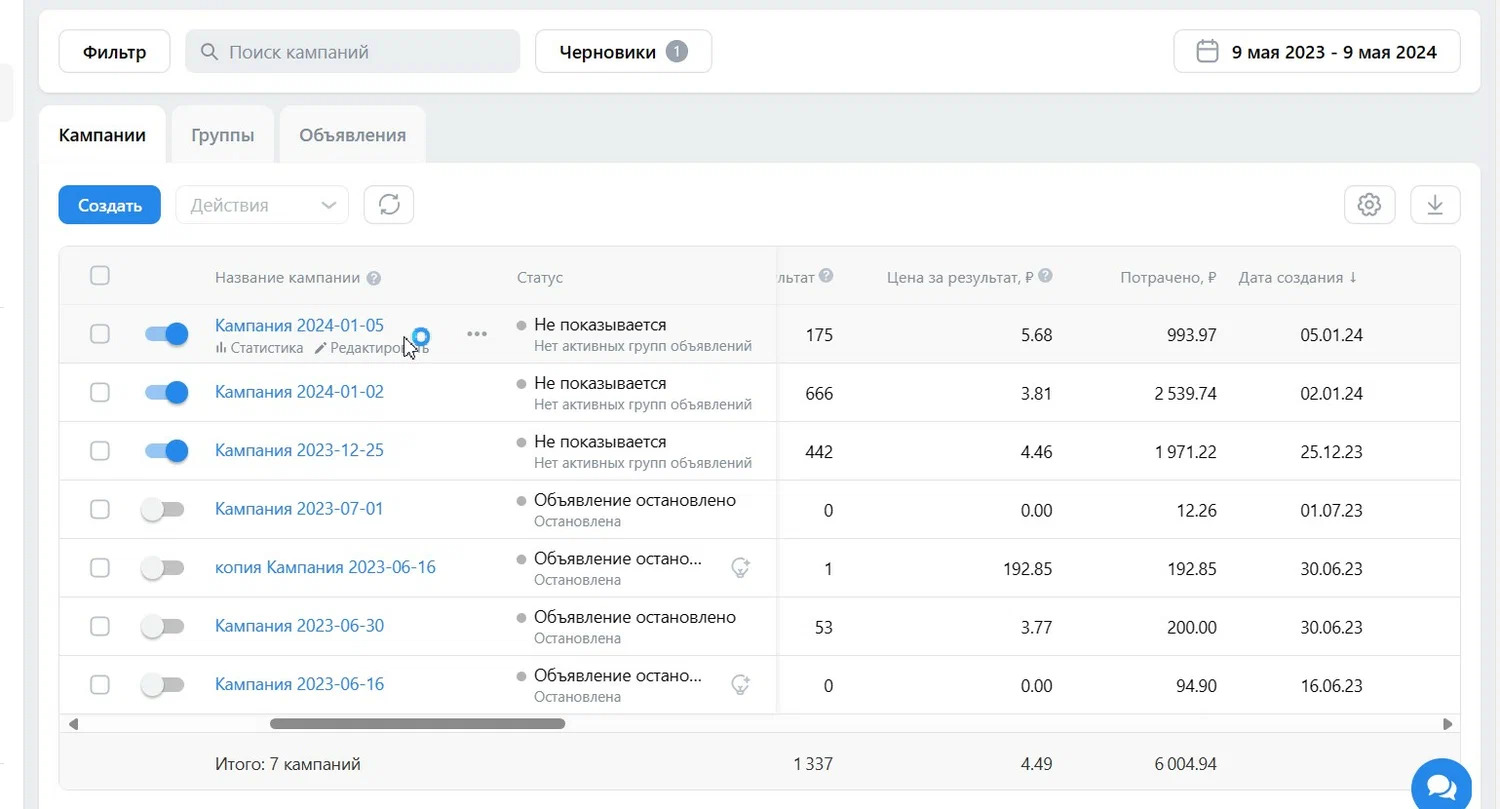Click the magnifier icon in search field
The width and height of the screenshot is (1500, 809).
[209, 52]
